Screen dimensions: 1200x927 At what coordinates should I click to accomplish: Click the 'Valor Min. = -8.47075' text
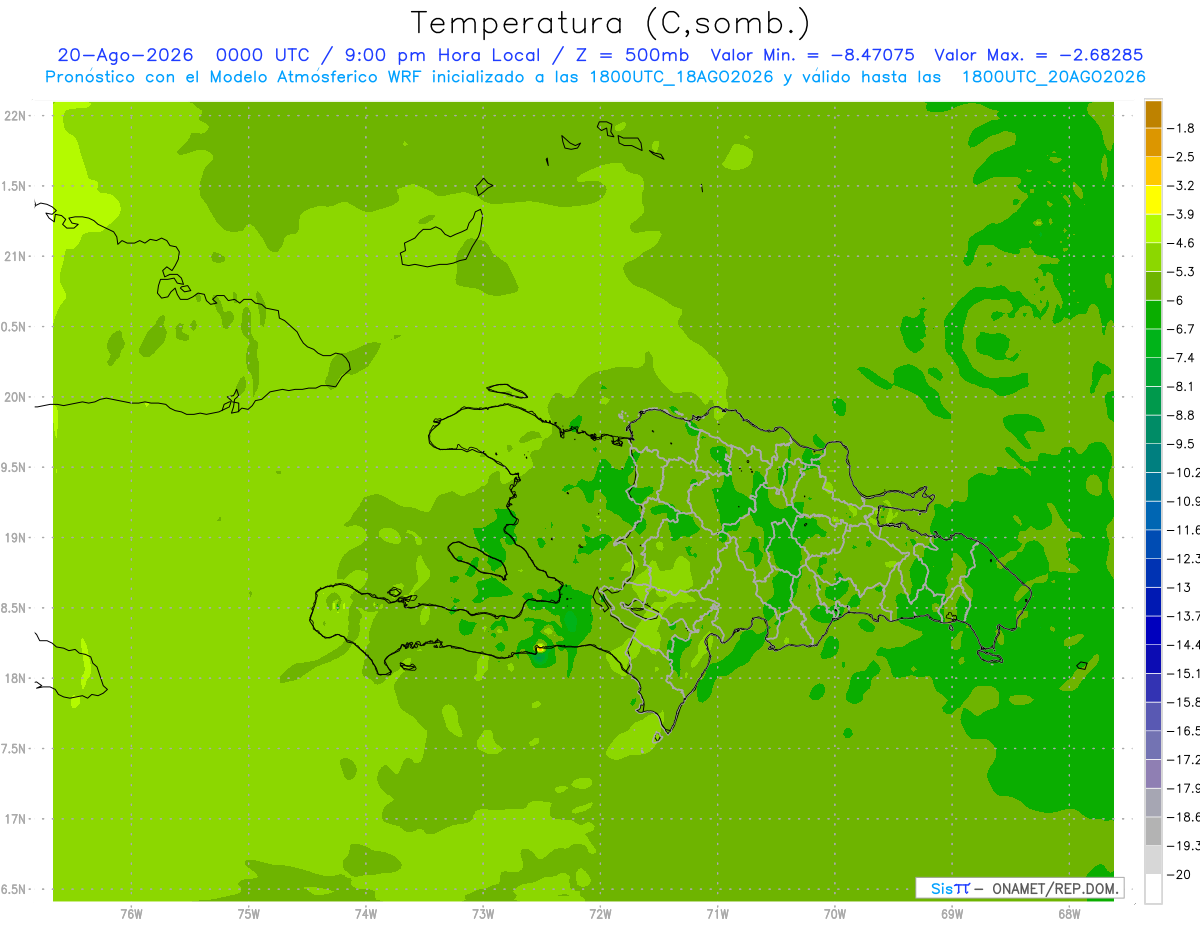812,55
